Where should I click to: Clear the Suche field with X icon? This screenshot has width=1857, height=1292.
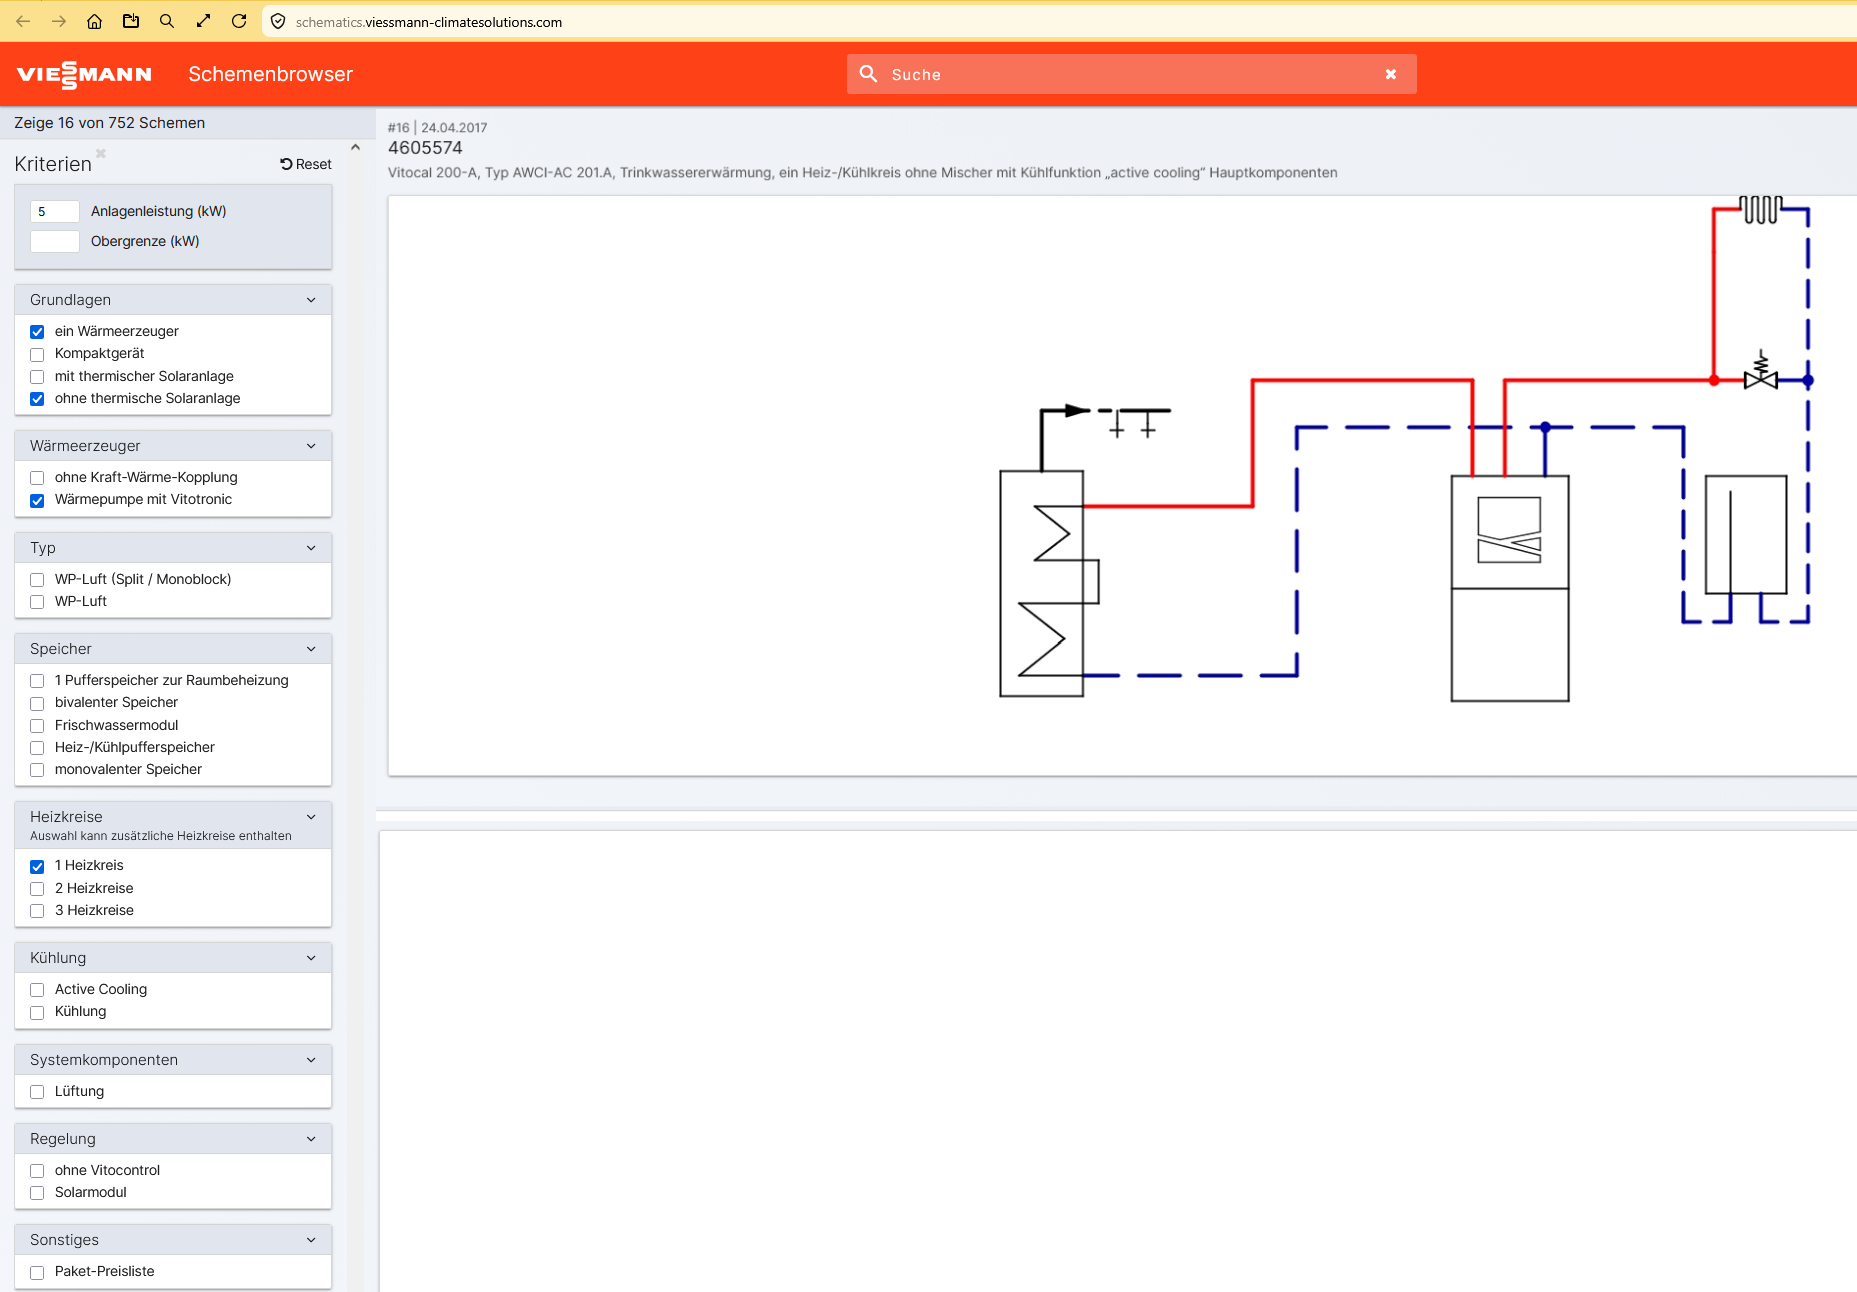1391,74
